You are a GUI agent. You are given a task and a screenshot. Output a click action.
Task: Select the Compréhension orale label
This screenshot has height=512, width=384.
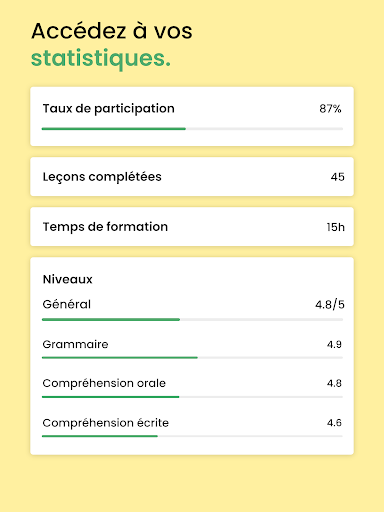click(x=104, y=383)
